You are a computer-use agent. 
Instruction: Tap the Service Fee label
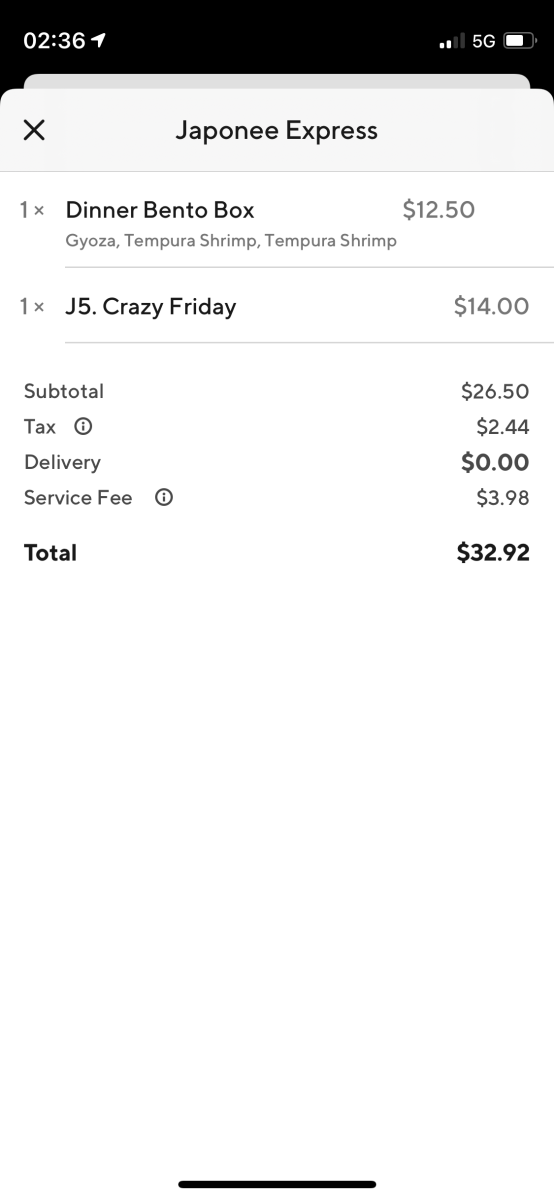tap(78, 498)
